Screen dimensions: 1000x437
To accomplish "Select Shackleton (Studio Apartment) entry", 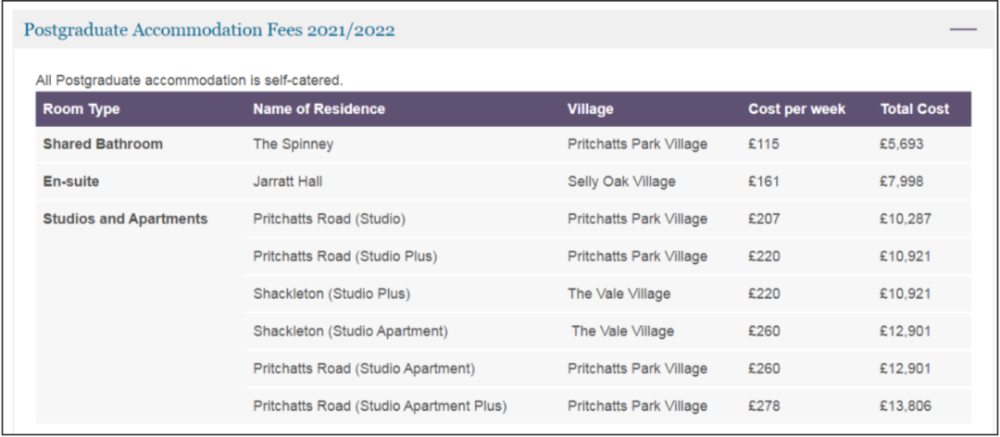I will tap(350, 331).
